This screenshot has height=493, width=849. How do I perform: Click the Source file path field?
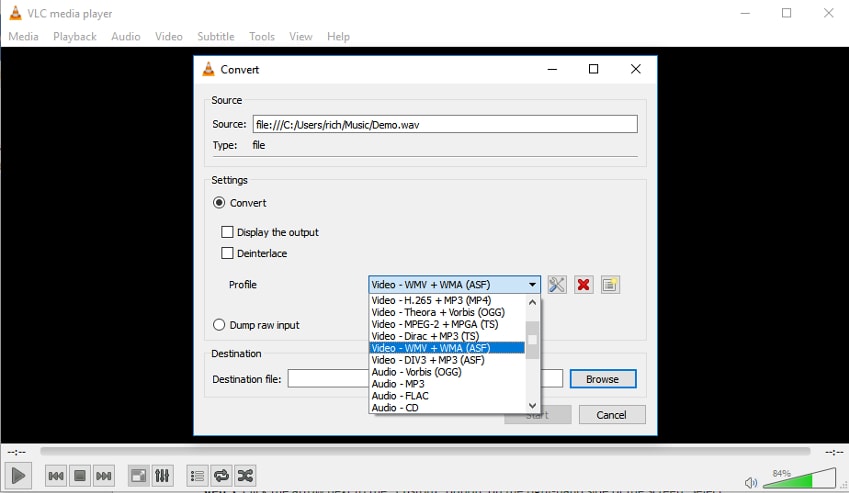point(445,124)
